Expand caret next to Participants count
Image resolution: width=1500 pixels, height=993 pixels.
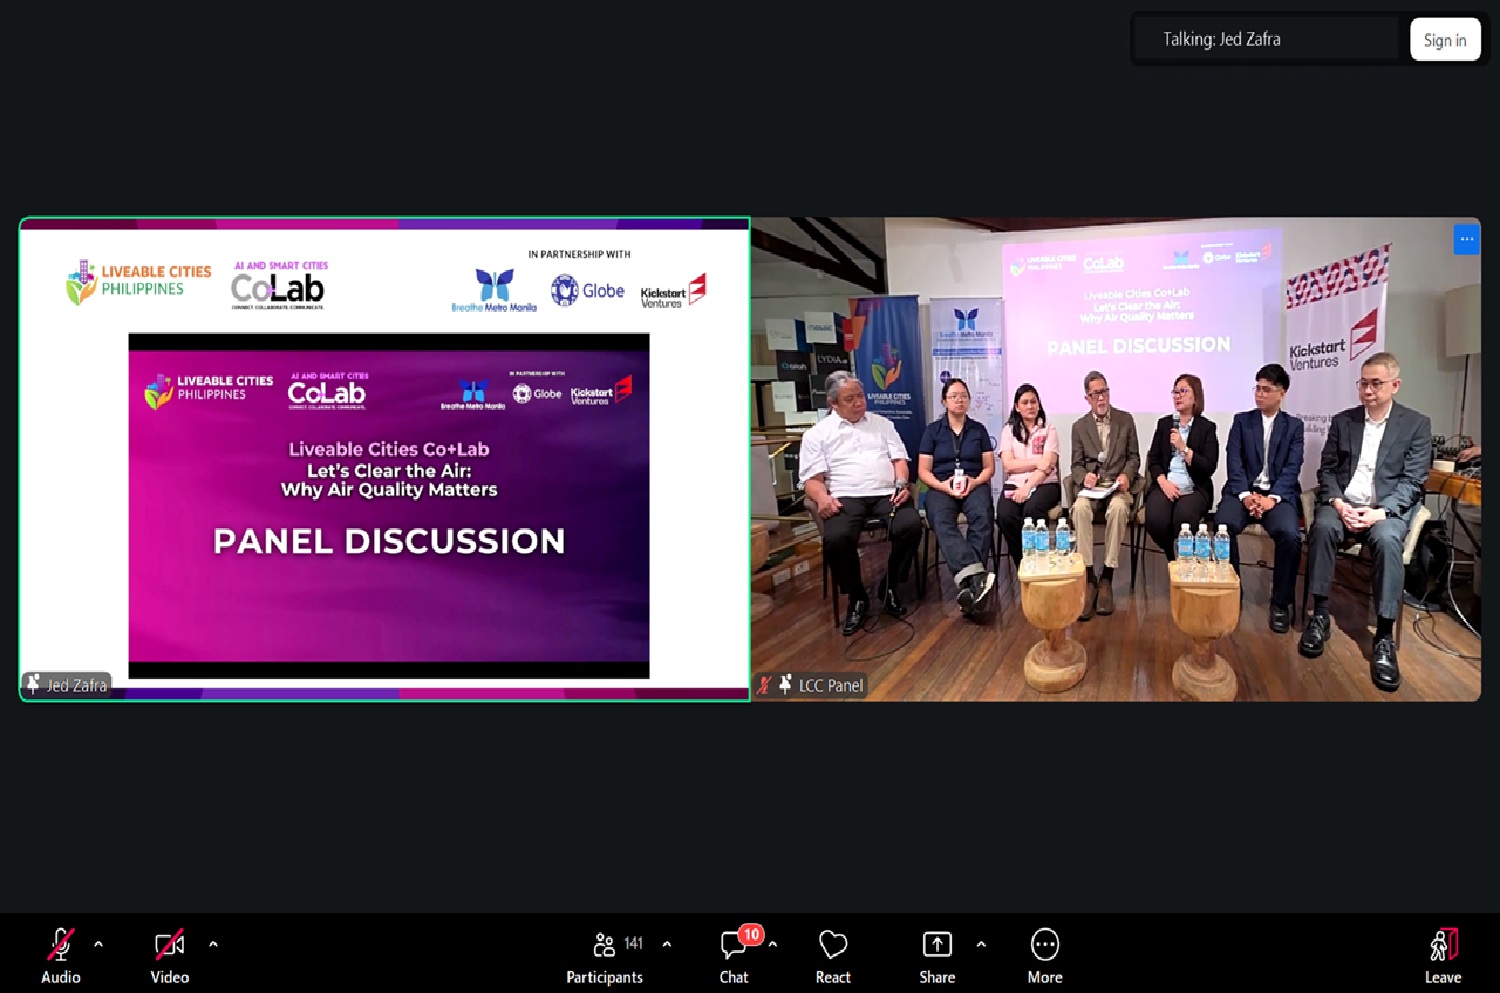(667, 944)
